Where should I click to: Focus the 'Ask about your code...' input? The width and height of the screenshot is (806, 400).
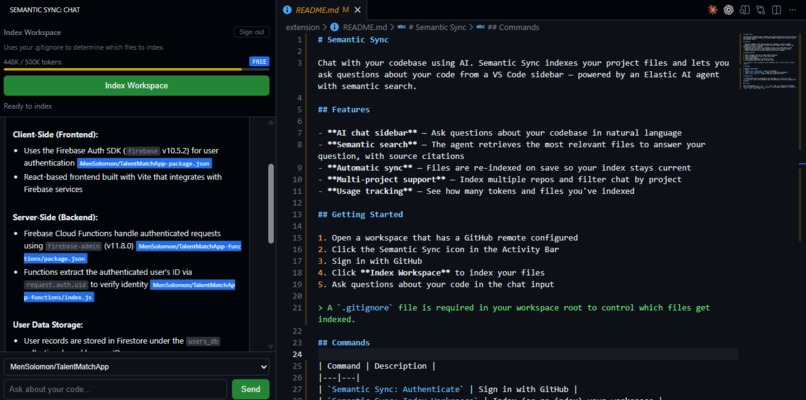point(115,389)
